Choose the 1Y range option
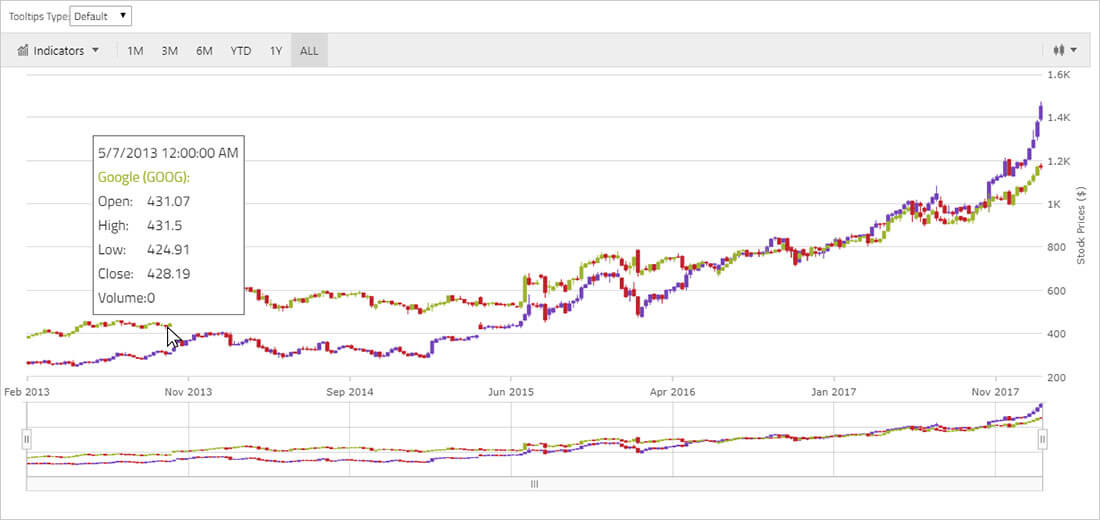The image size is (1100, 520). (x=276, y=51)
